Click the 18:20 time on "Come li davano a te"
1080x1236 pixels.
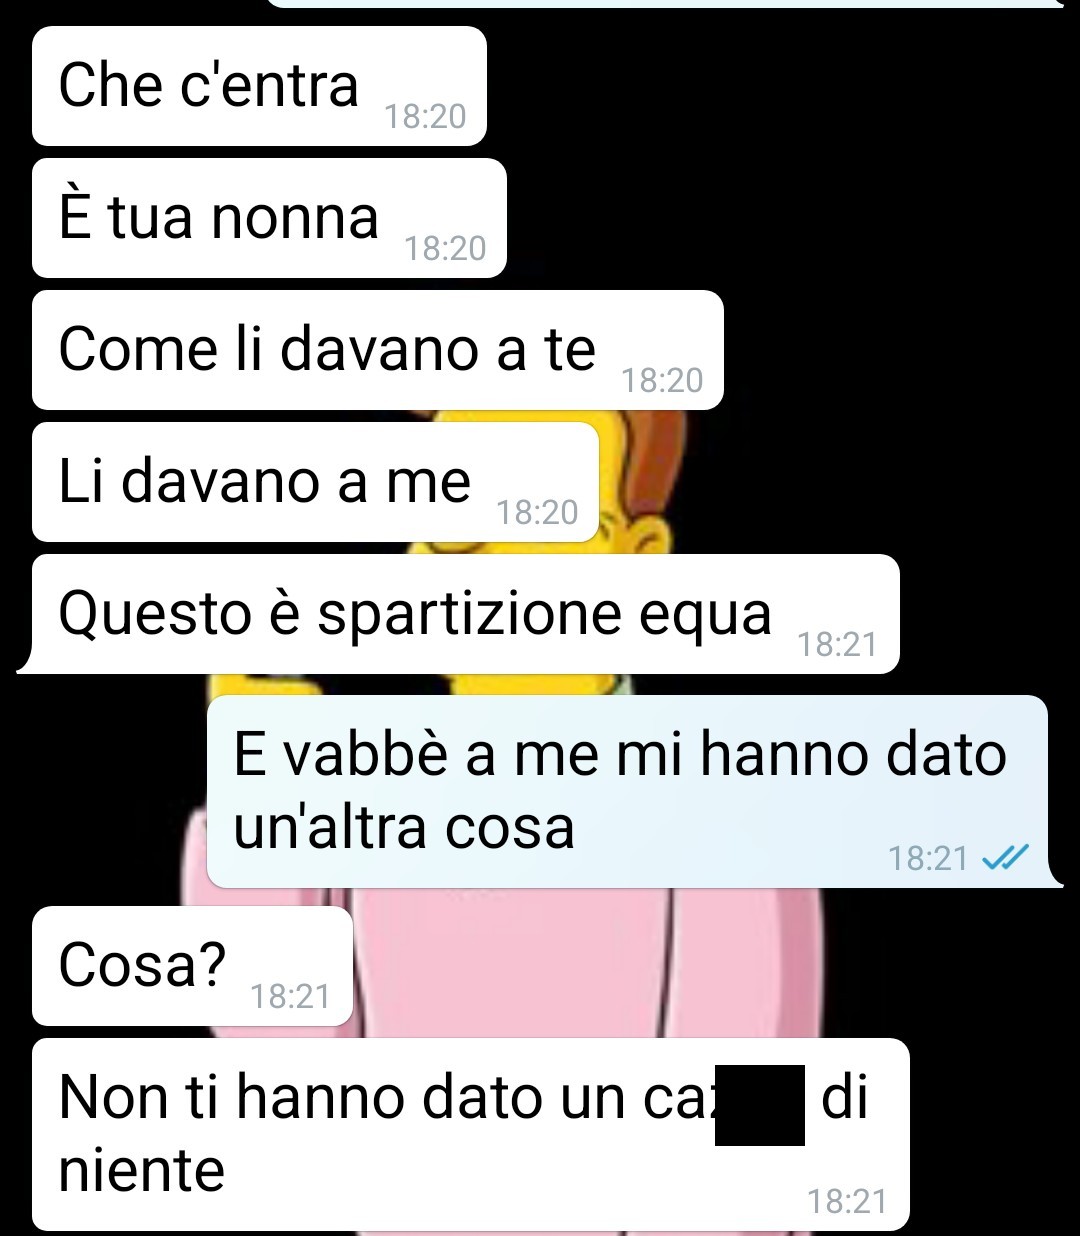point(662,381)
